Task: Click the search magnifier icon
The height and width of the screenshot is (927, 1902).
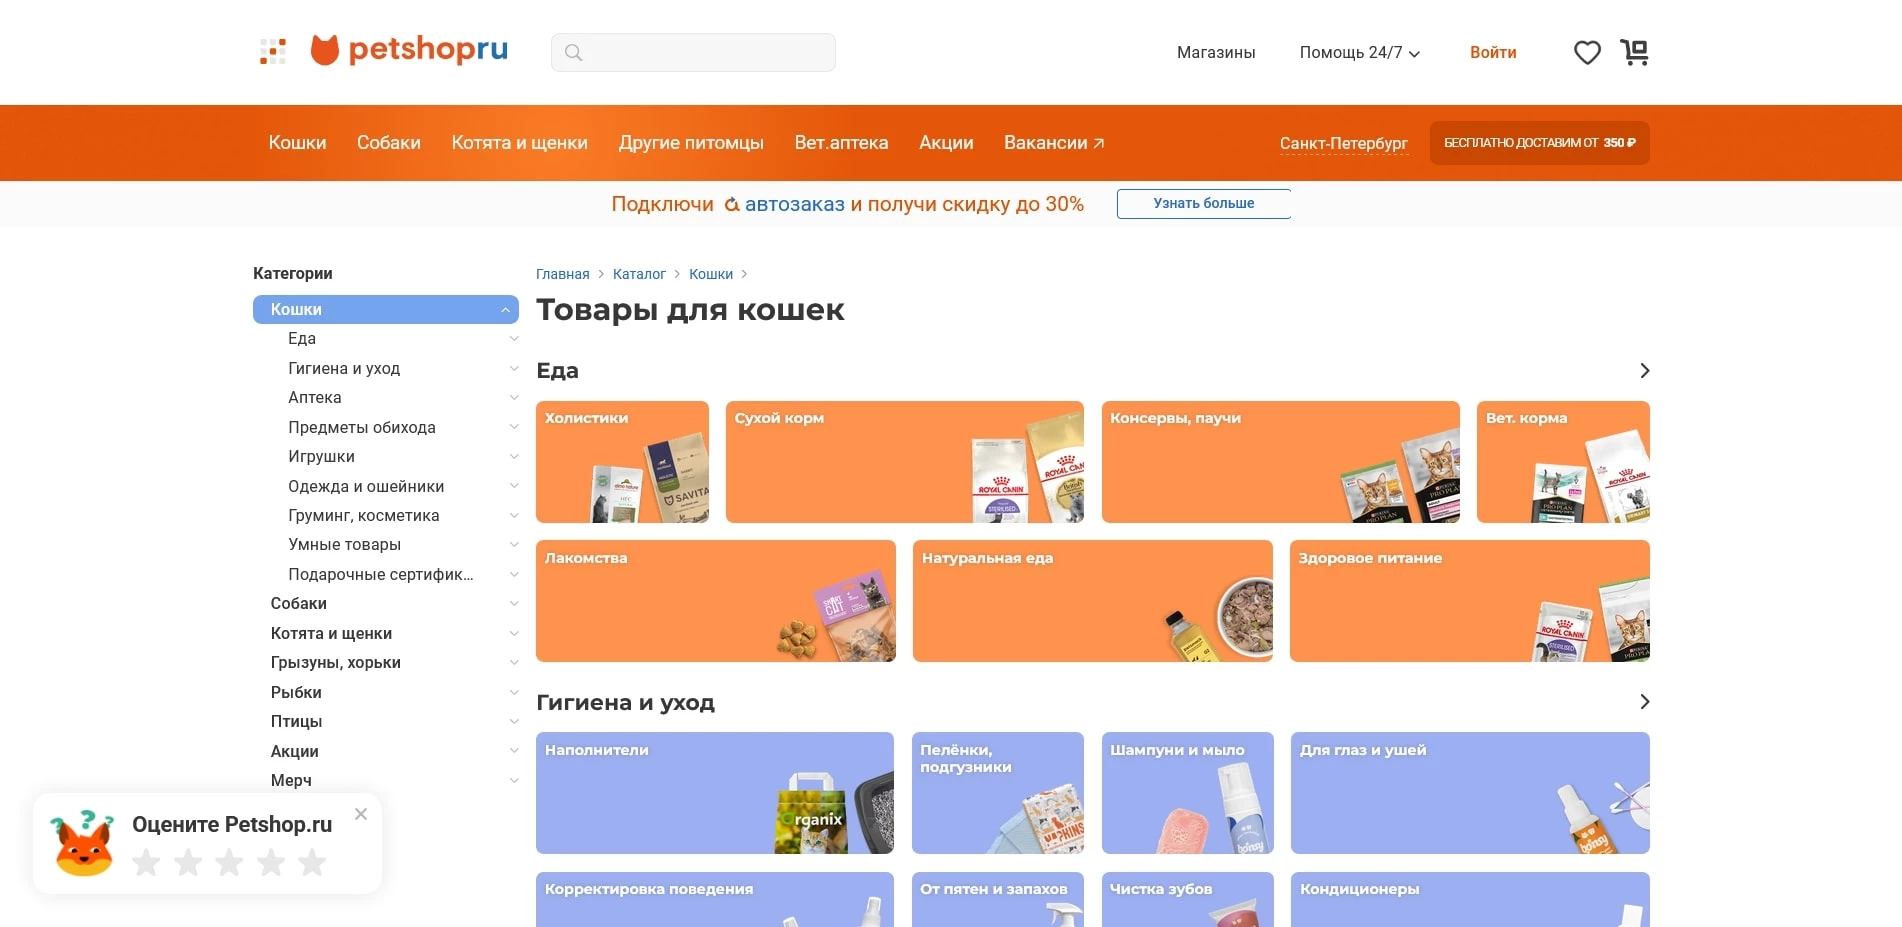Action: coord(573,52)
